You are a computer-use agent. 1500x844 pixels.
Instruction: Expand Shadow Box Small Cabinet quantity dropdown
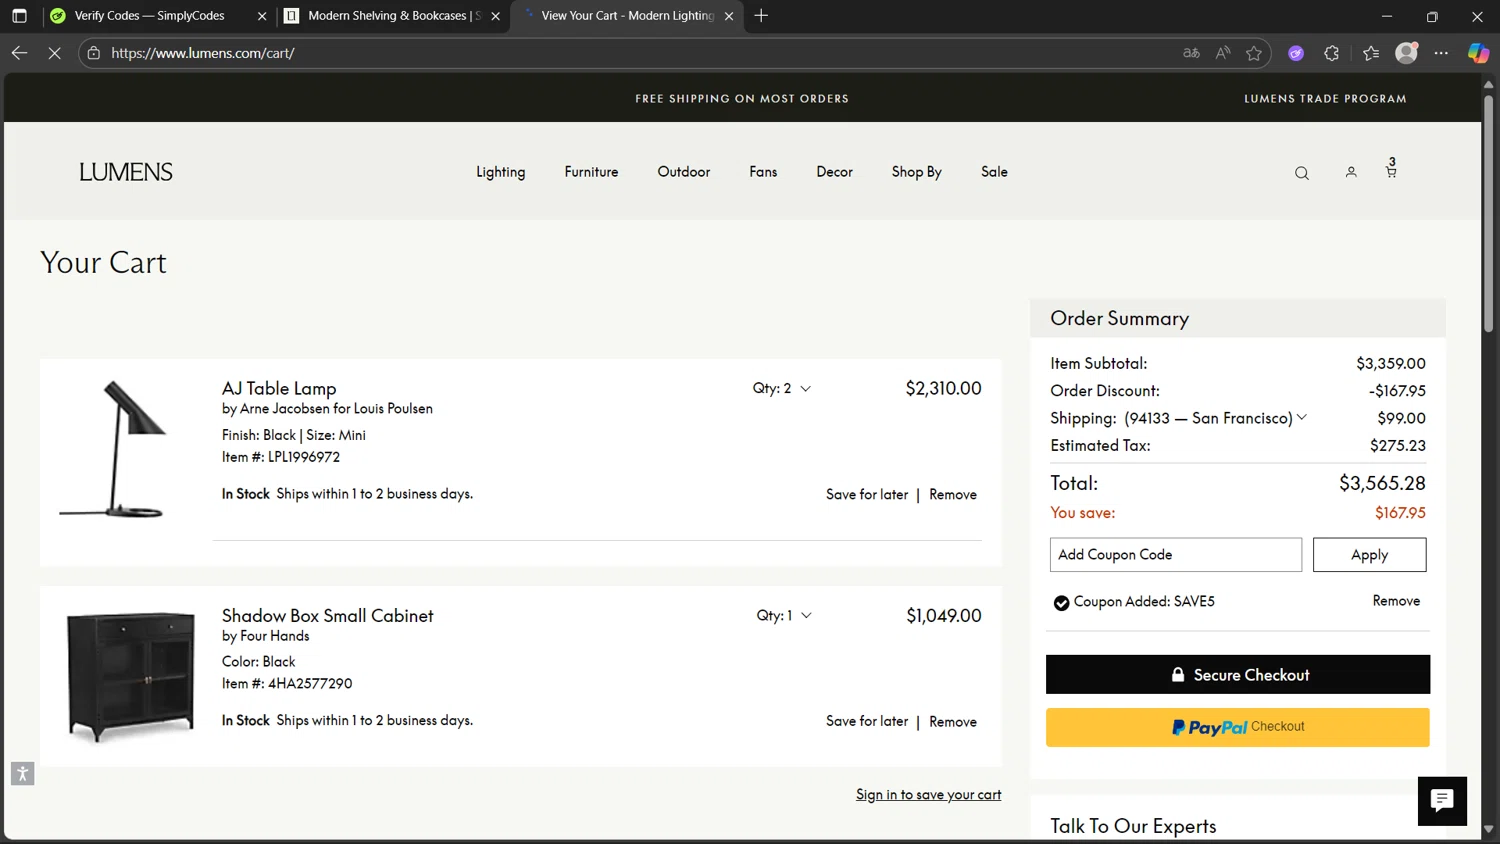[x=784, y=615]
